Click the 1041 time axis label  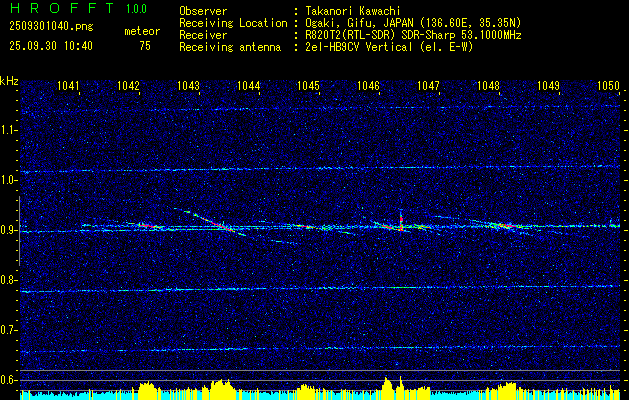[x=68, y=85]
